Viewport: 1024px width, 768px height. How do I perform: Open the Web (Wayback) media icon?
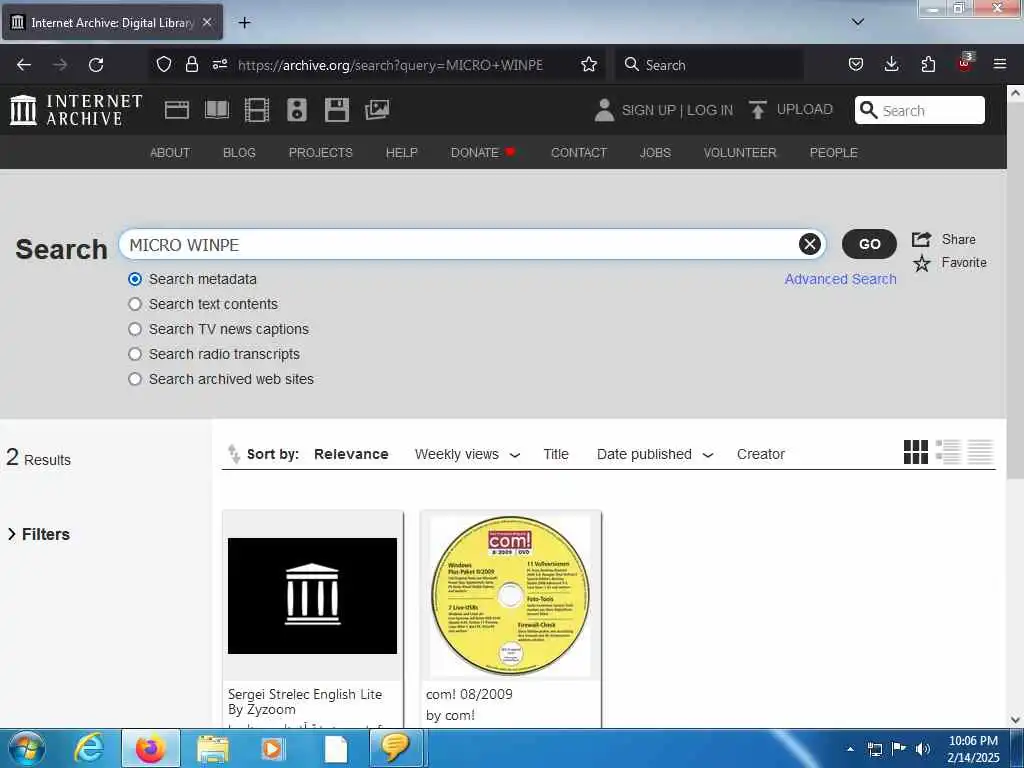tap(177, 110)
